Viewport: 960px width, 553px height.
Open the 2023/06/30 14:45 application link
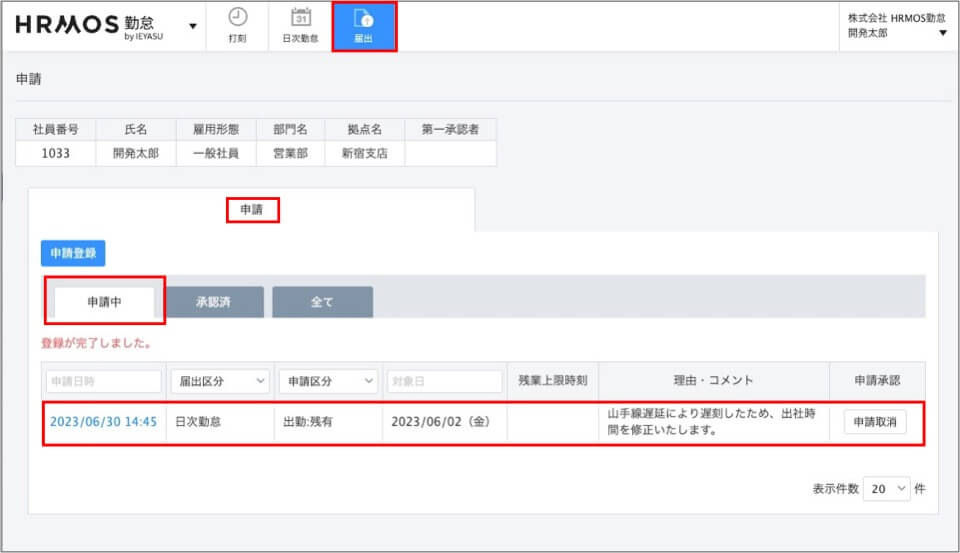tap(103, 422)
